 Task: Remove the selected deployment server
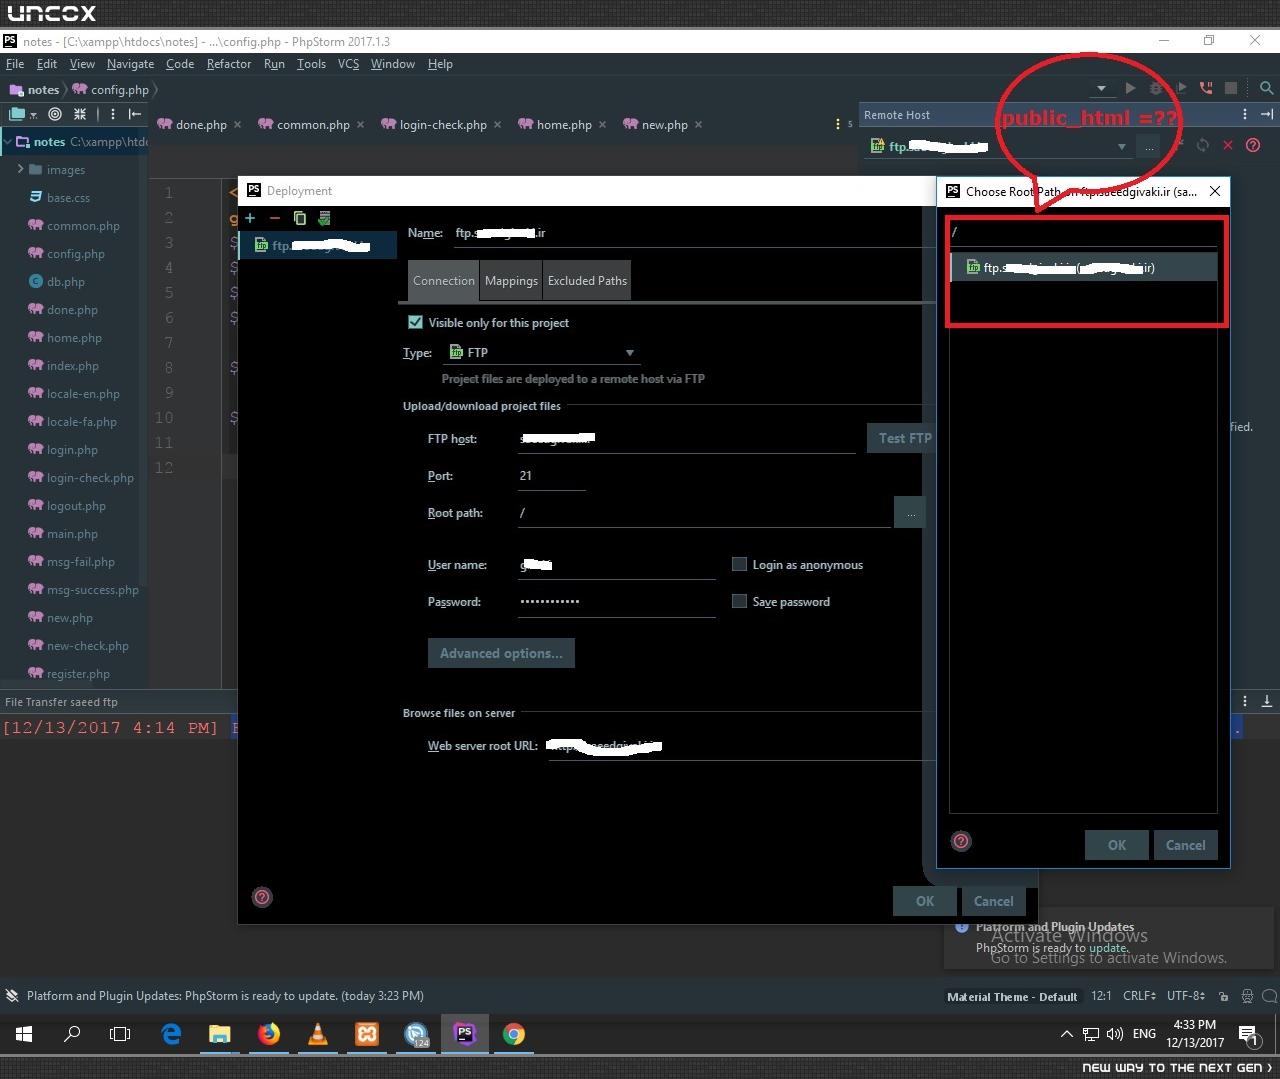click(x=275, y=218)
